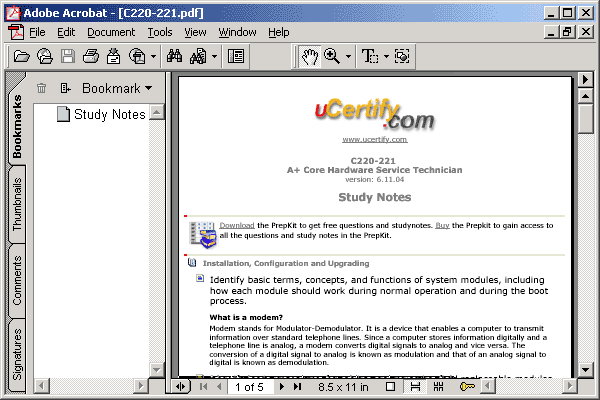
Task: Switch to the Comments side tab
Action: pos(17,281)
